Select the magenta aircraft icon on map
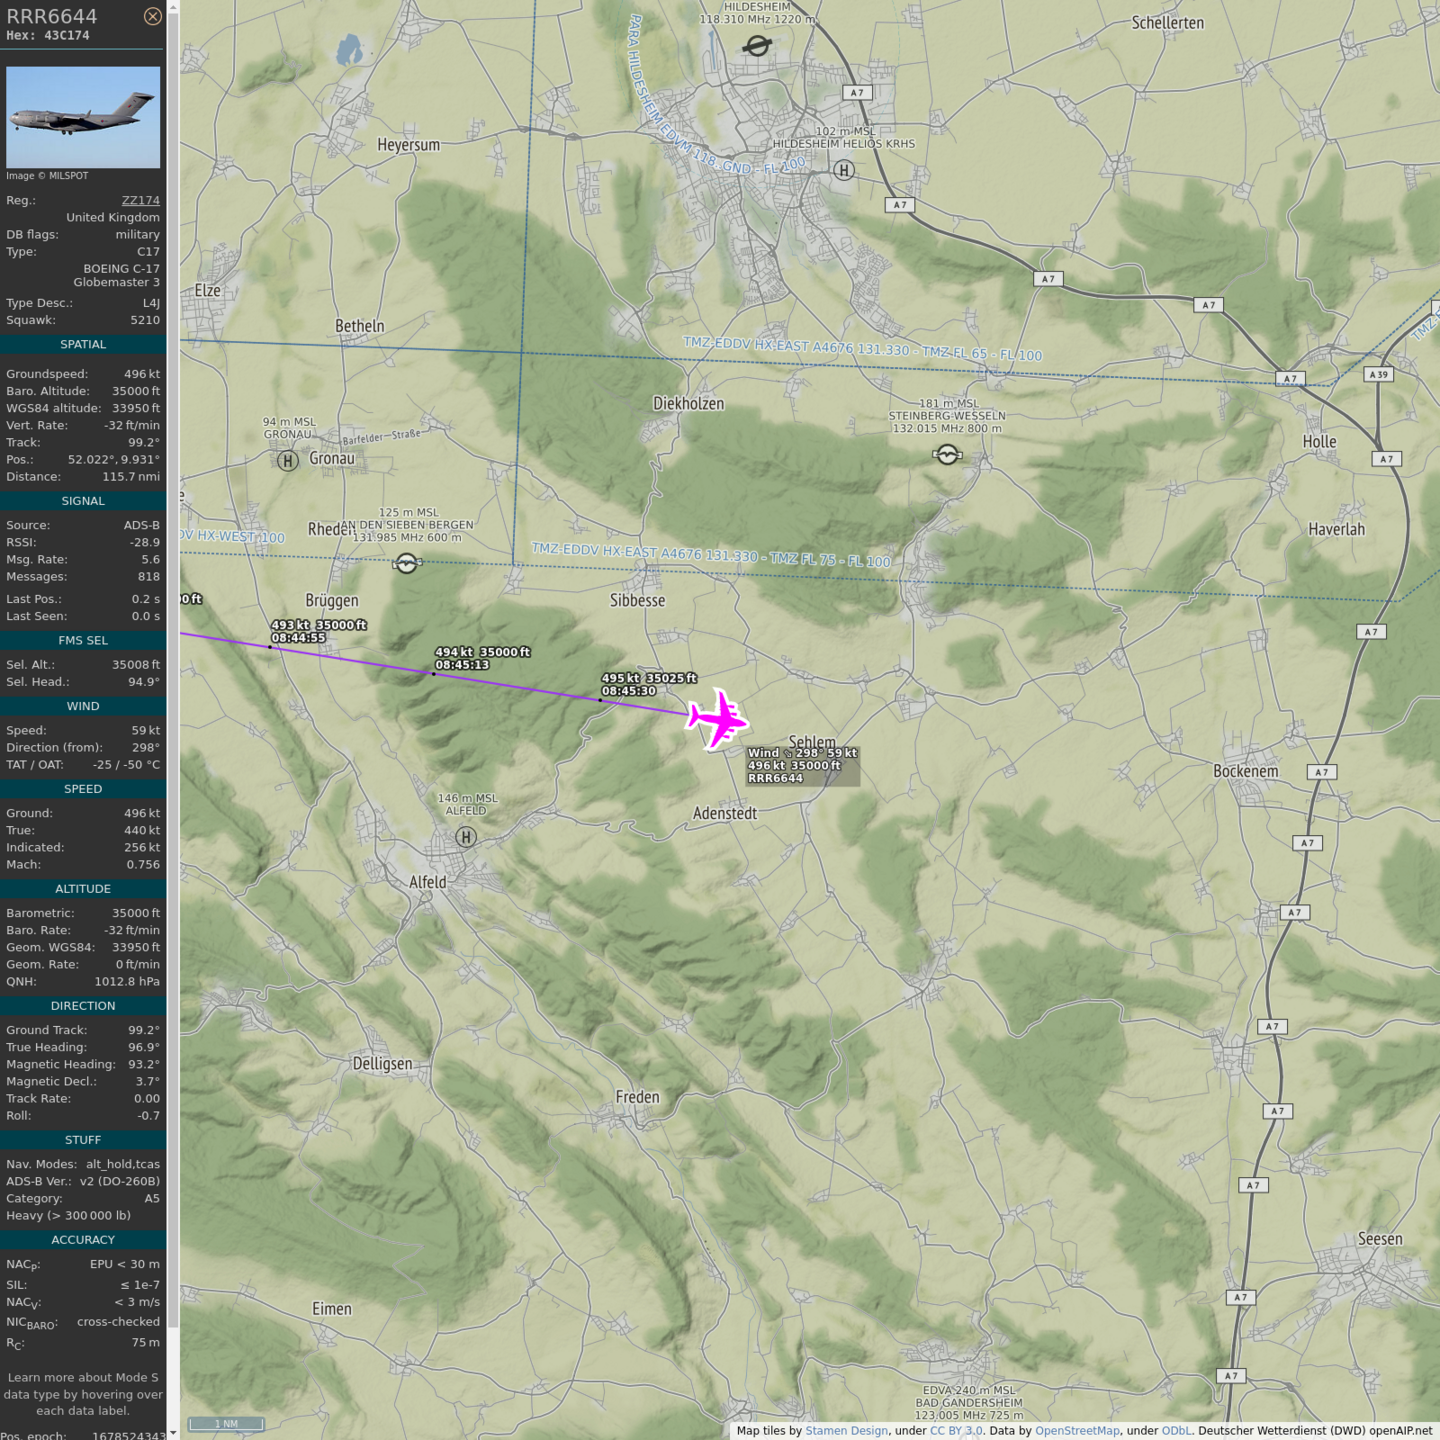Image resolution: width=1440 pixels, height=1440 pixels. [717, 719]
